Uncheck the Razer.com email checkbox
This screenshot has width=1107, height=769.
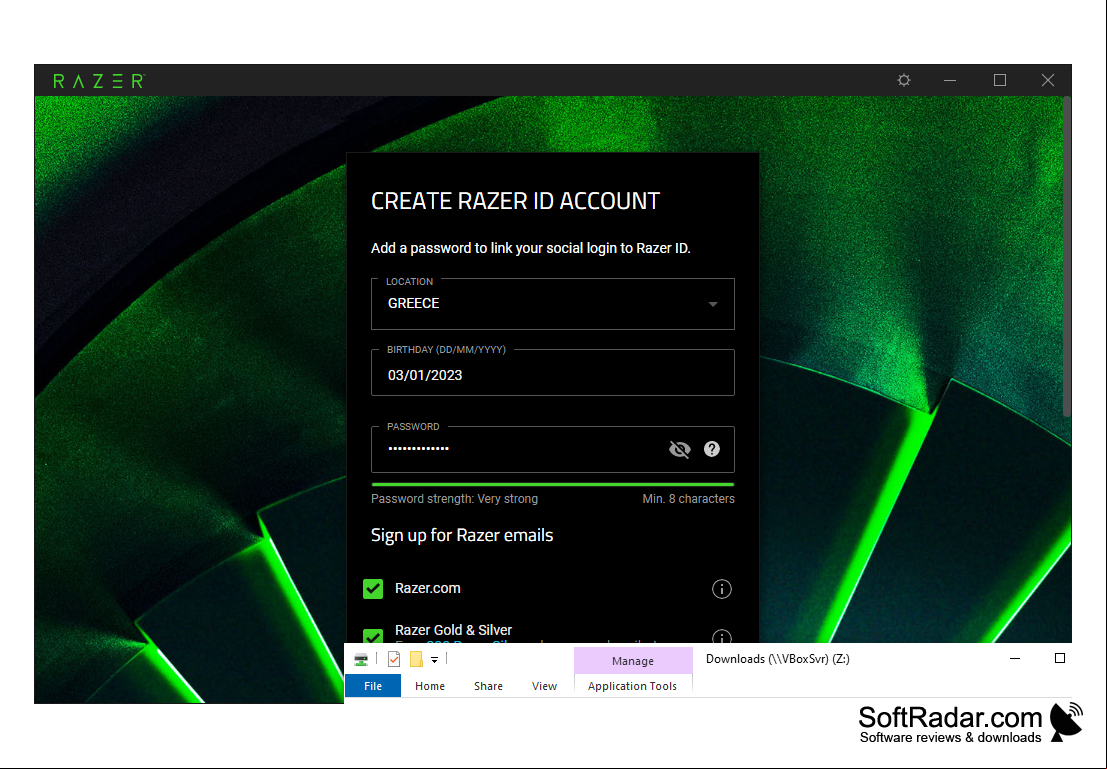[373, 589]
